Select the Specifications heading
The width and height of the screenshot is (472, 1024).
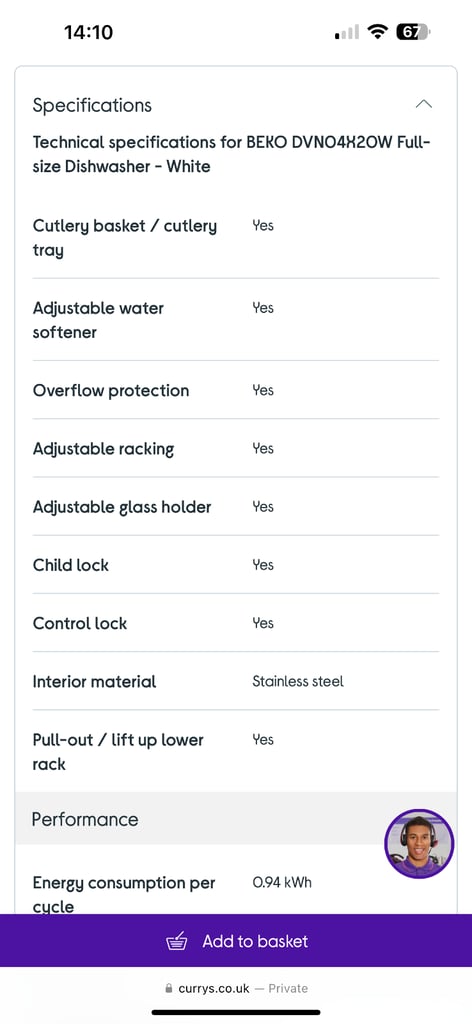coord(92,105)
